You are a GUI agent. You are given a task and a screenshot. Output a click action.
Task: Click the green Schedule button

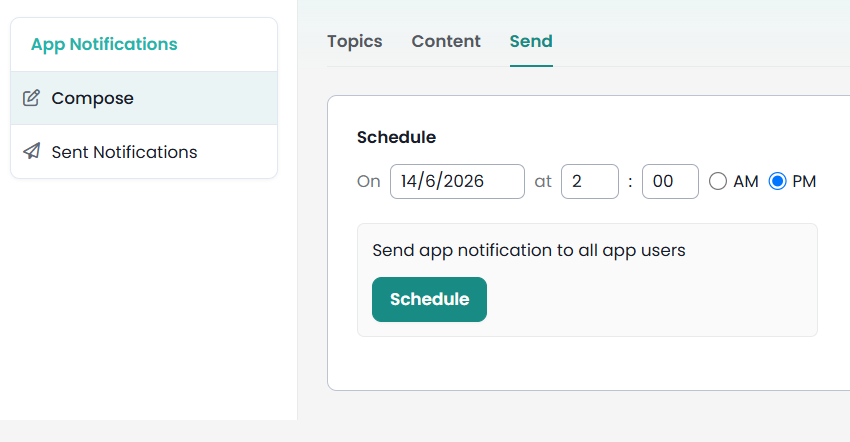pos(429,299)
